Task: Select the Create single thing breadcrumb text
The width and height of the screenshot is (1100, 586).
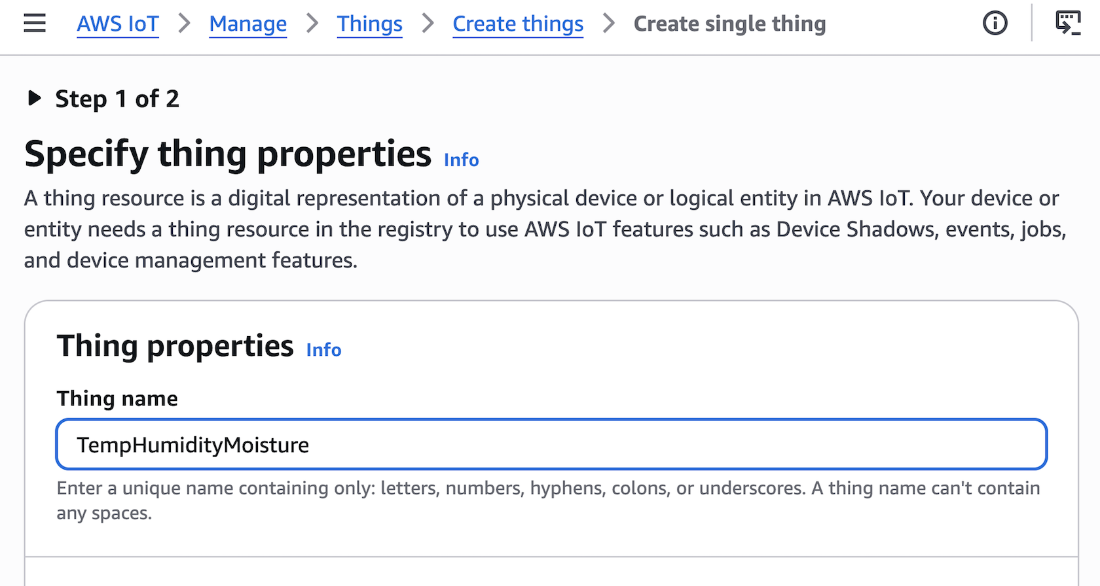Action: [730, 24]
